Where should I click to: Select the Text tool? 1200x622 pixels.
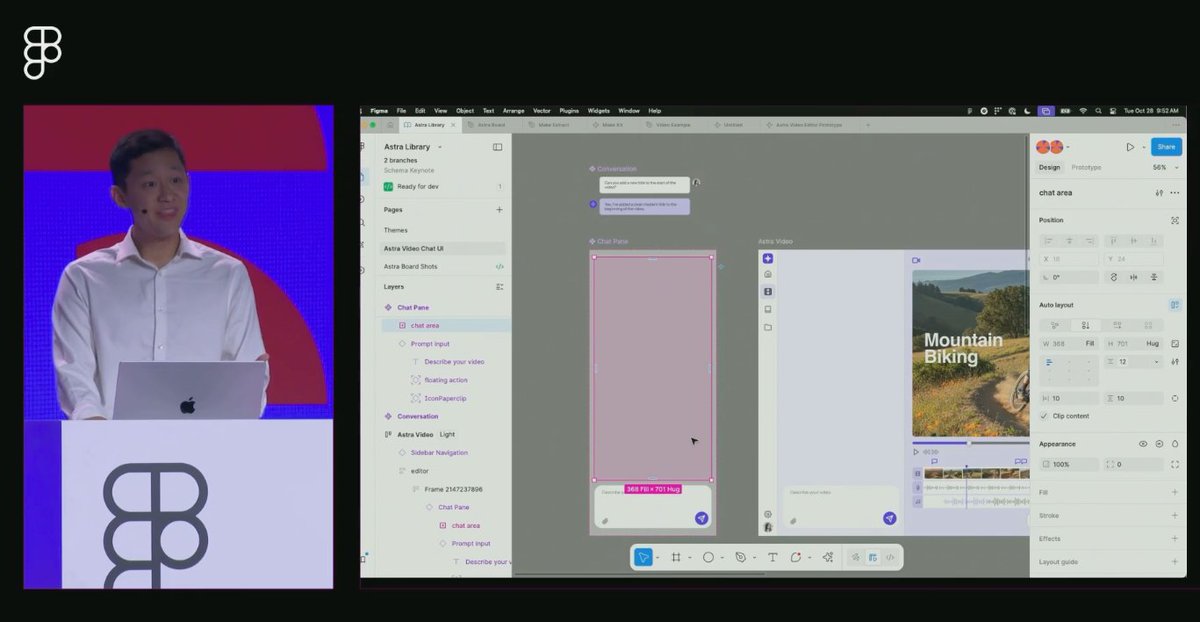pyautogui.click(x=772, y=557)
